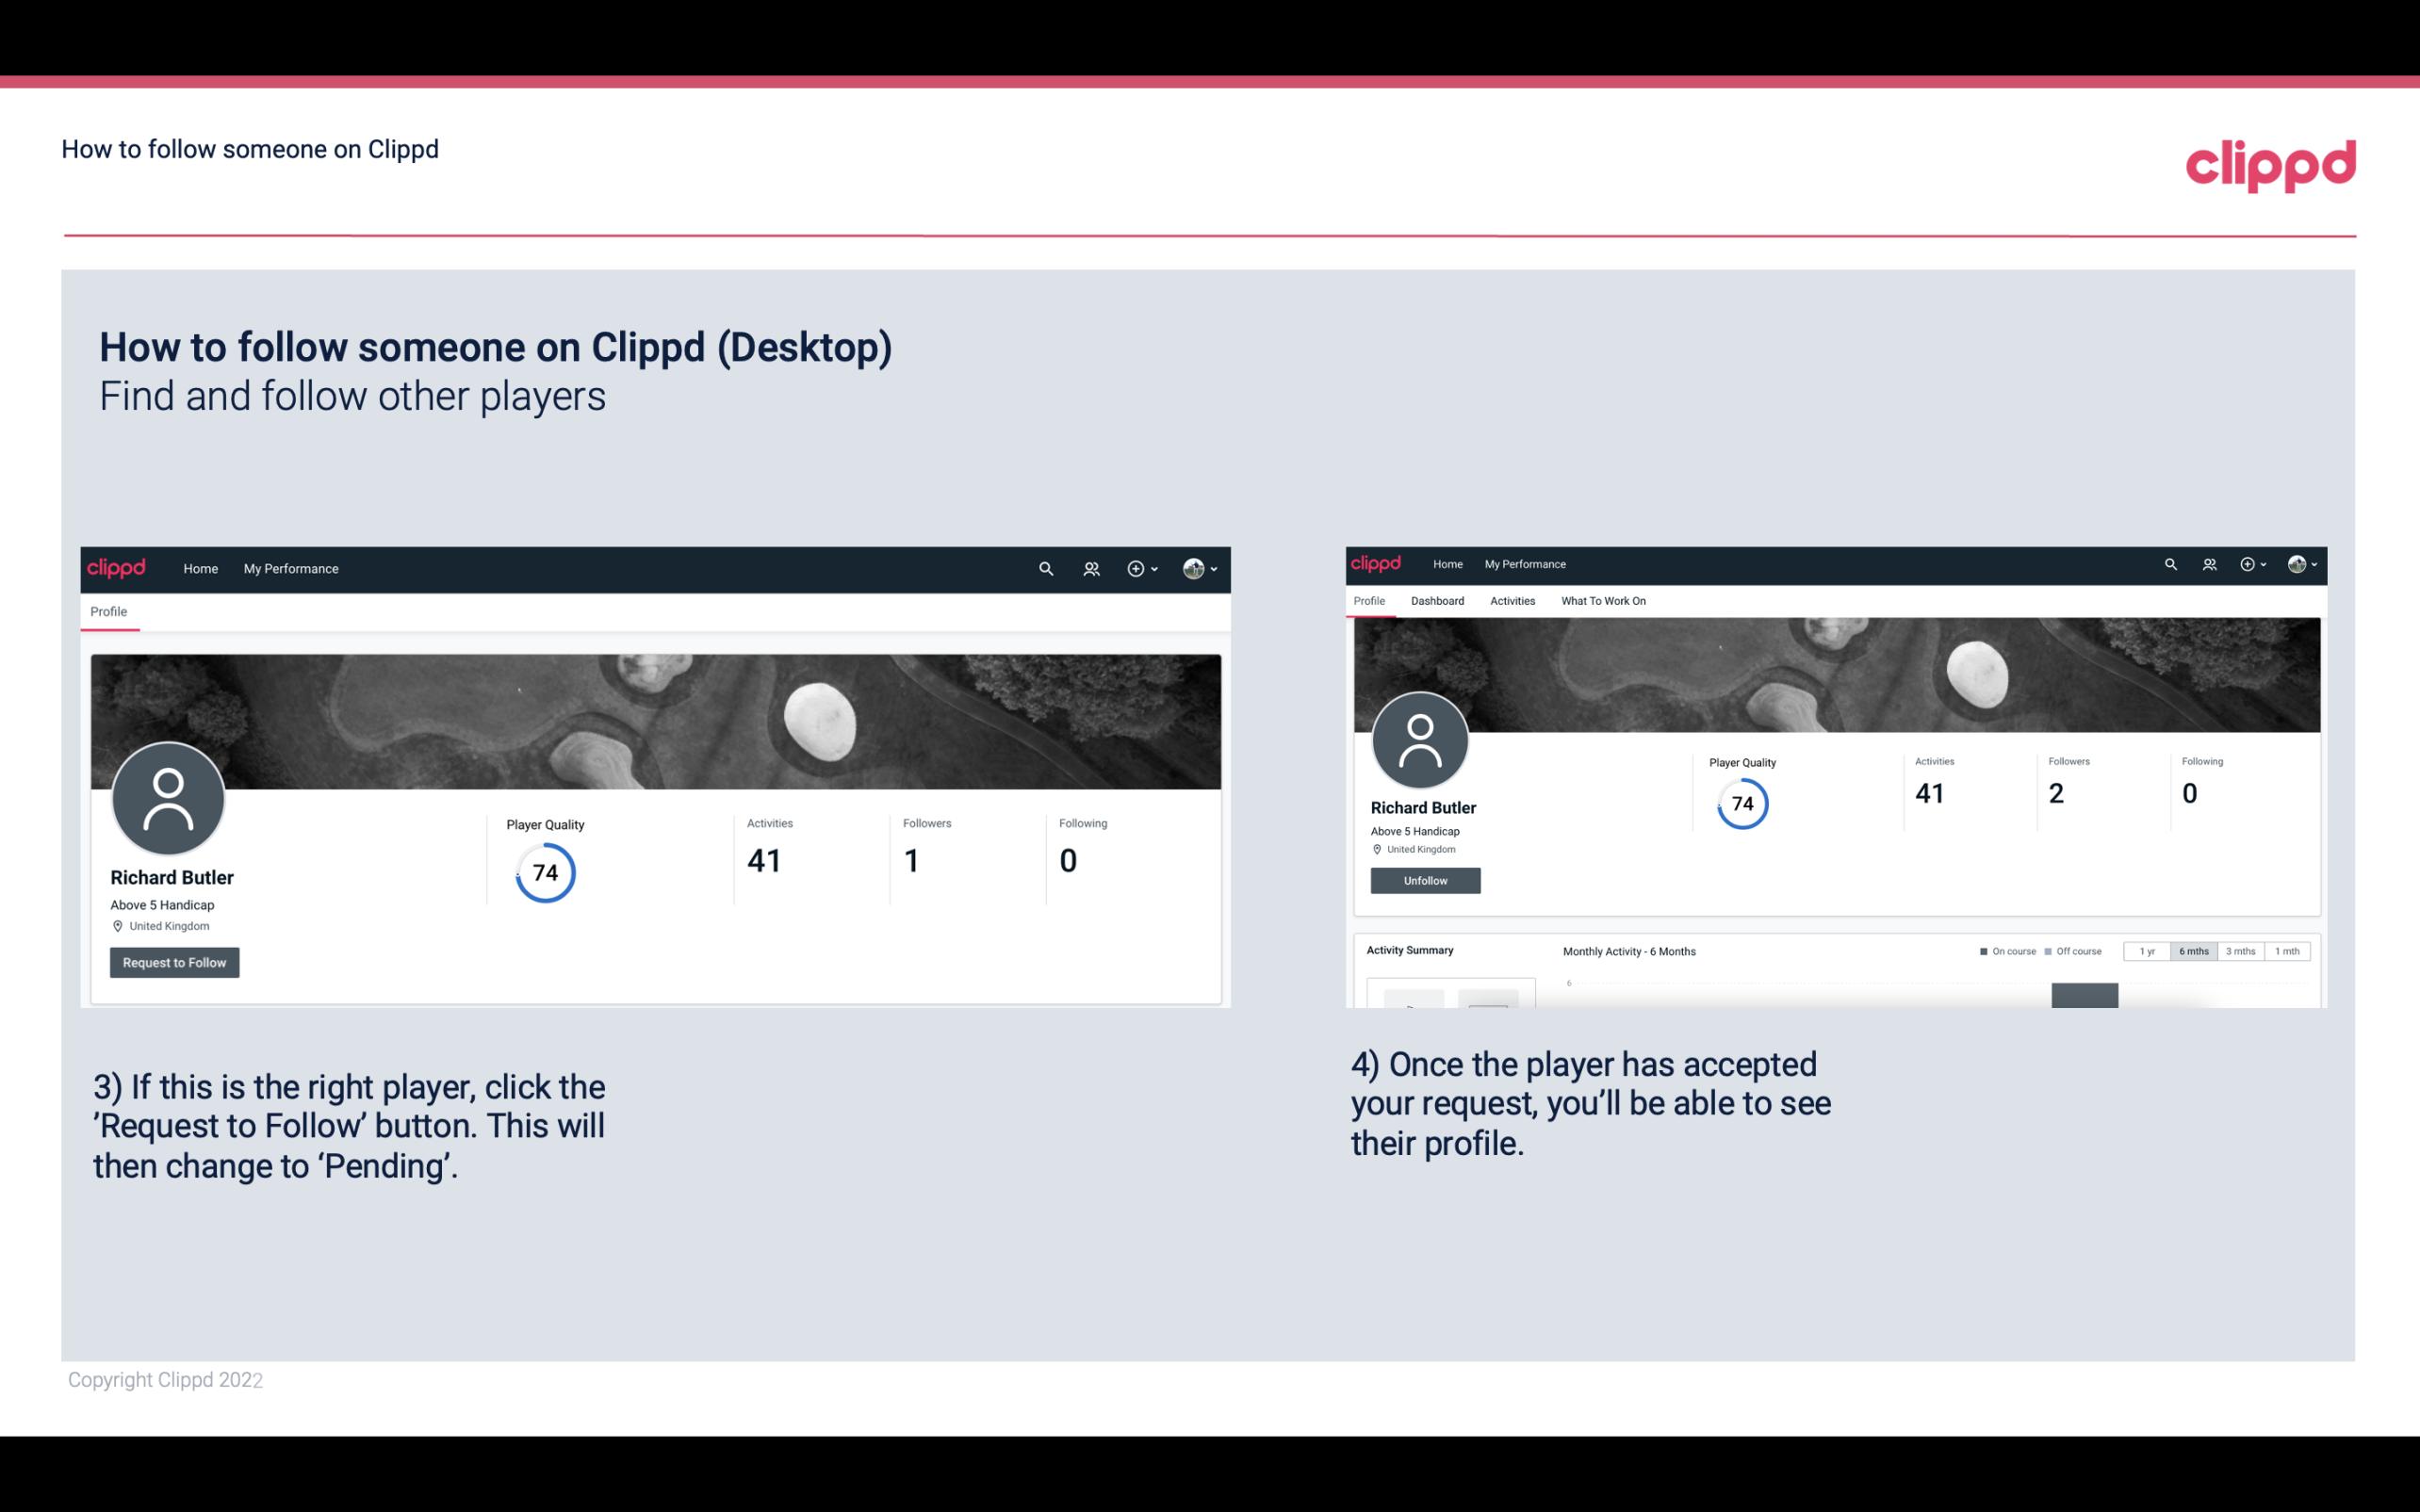Expand the 'What To Work On' tab
The width and height of the screenshot is (2420, 1512).
(1601, 601)
